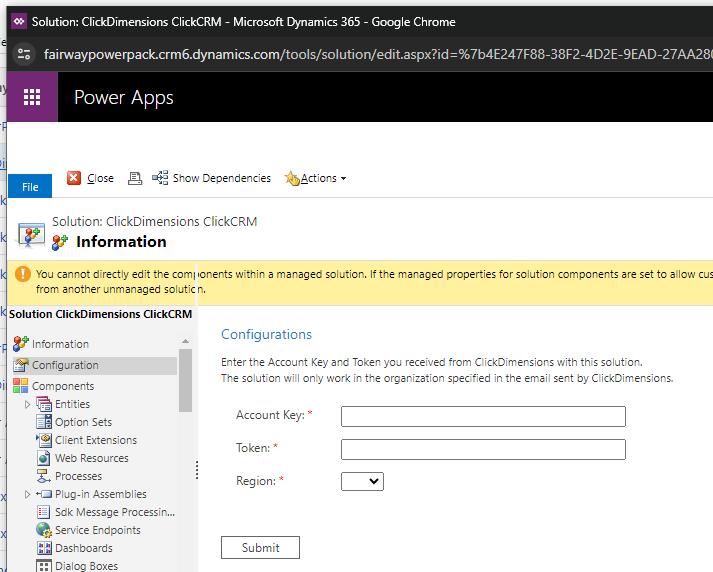Click the warning icon in yellow banner

pos(23,274)
